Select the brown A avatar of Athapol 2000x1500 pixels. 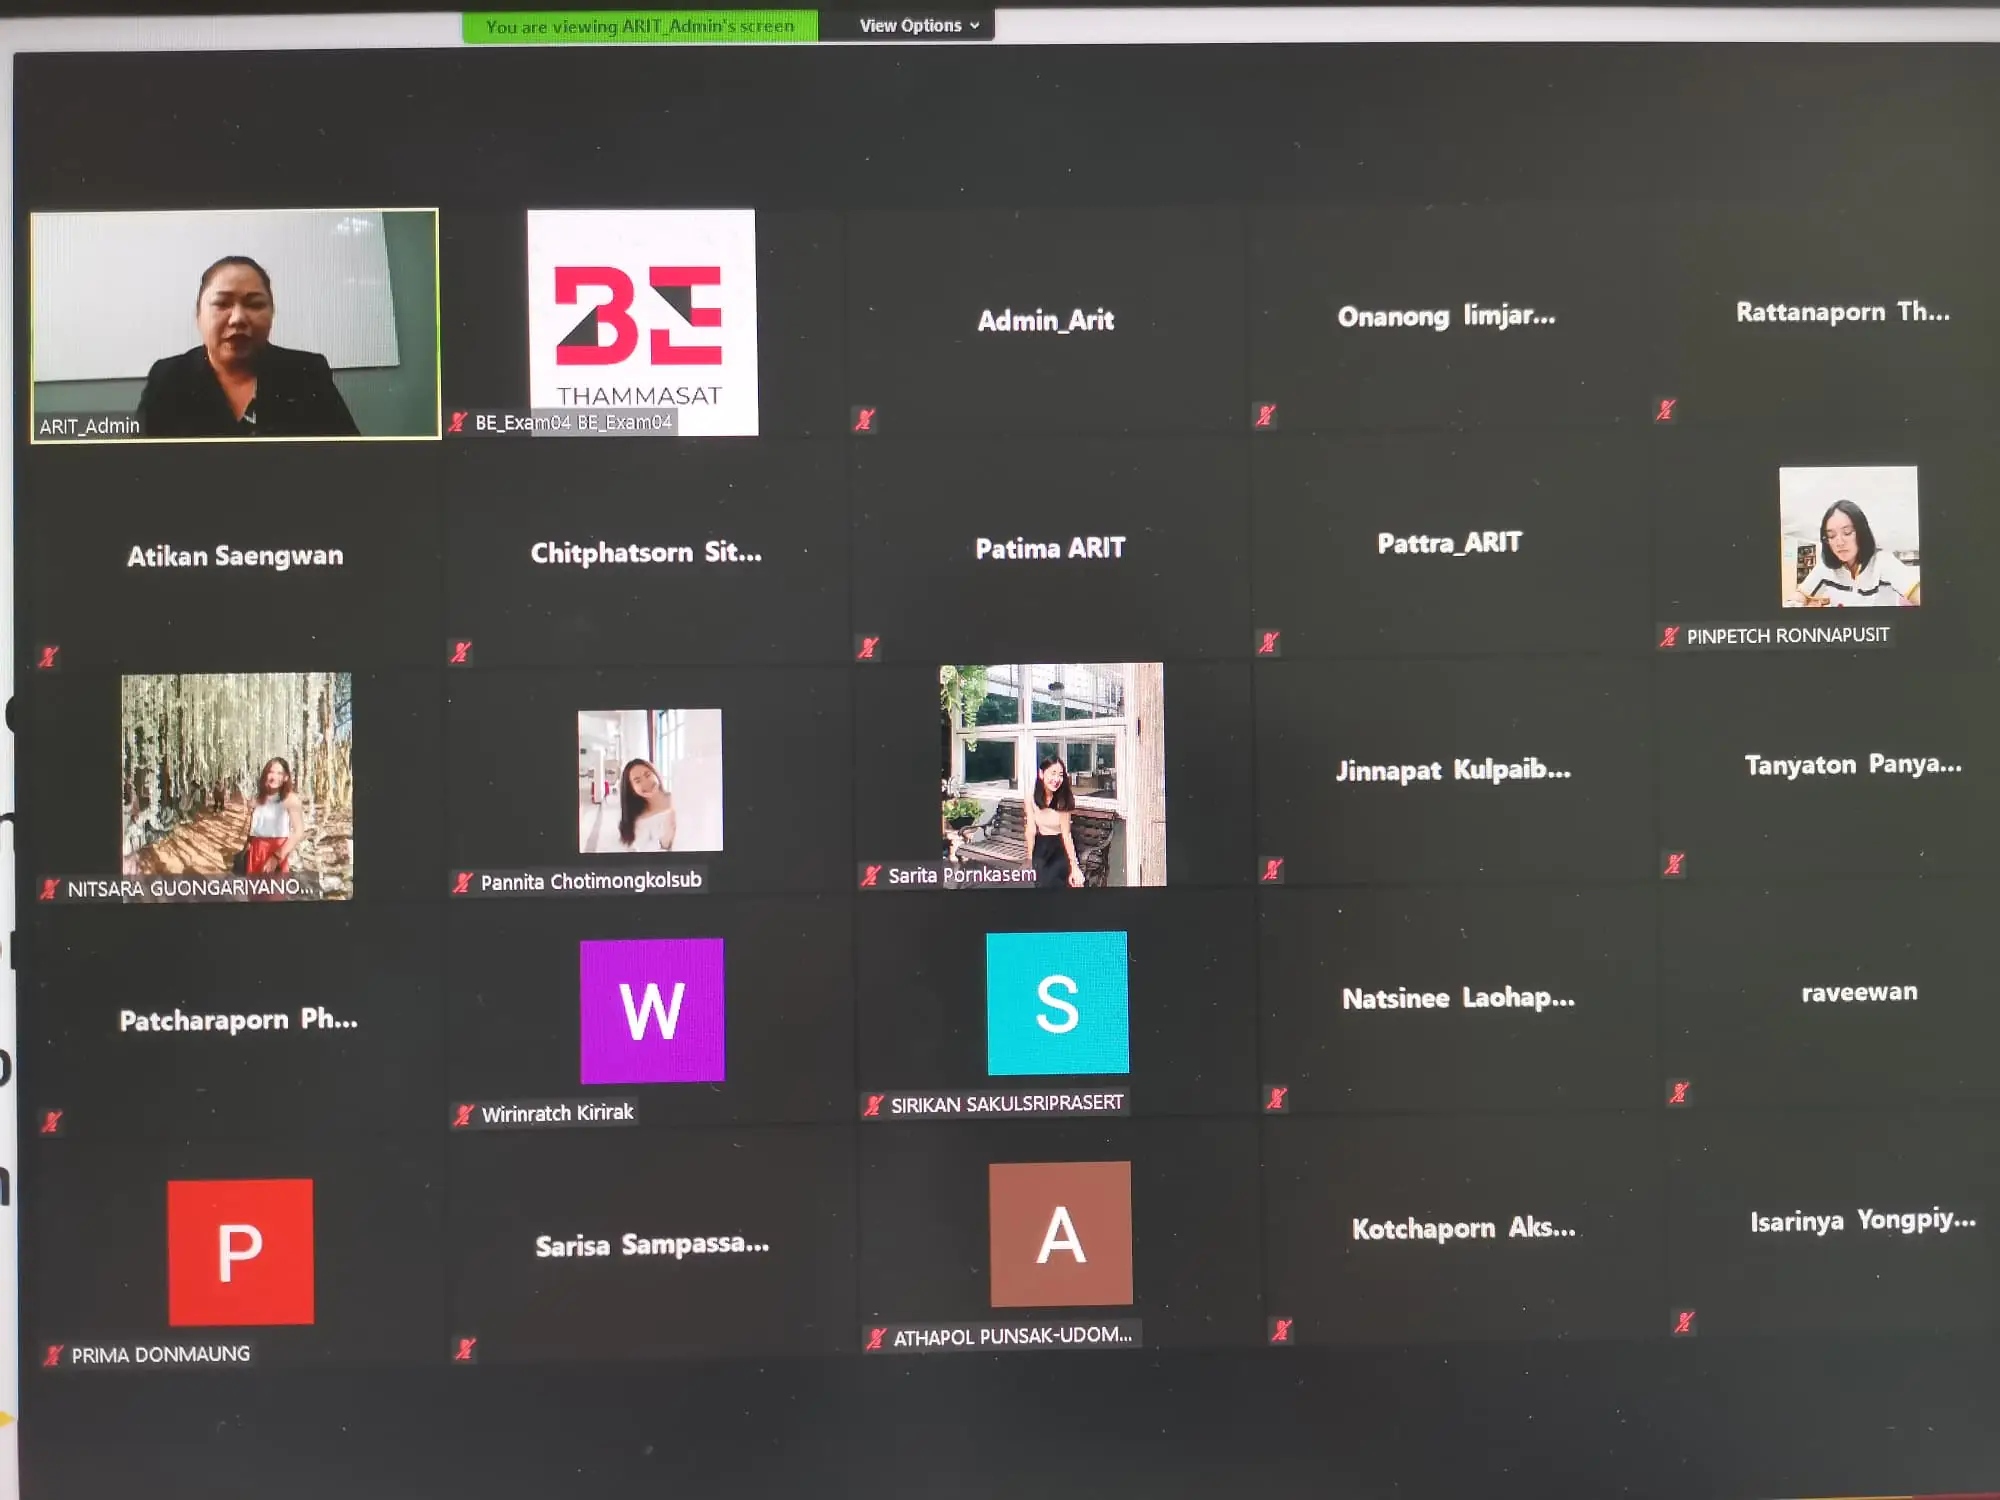click(1061, 1234)
